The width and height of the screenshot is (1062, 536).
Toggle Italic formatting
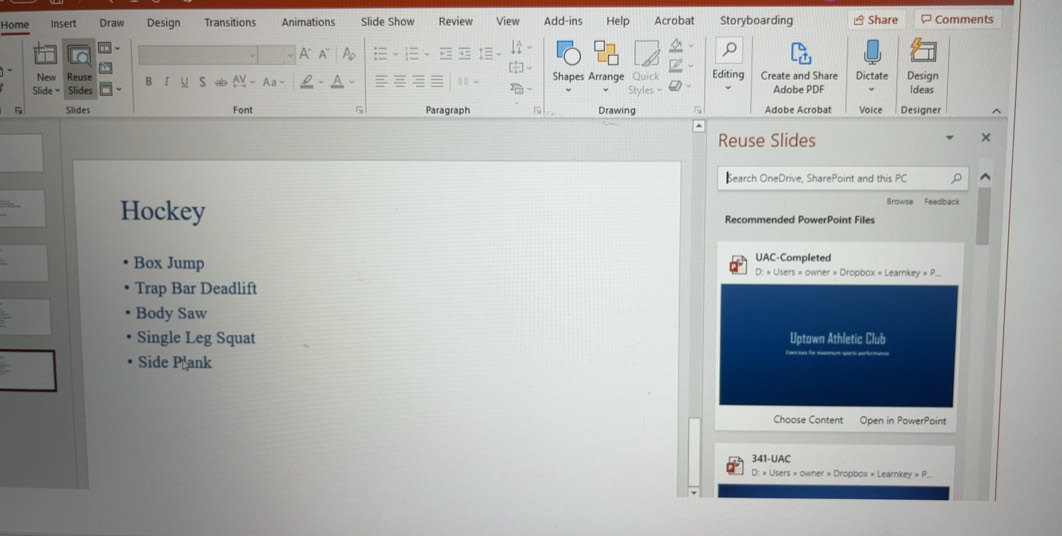(x=166, y=82)
